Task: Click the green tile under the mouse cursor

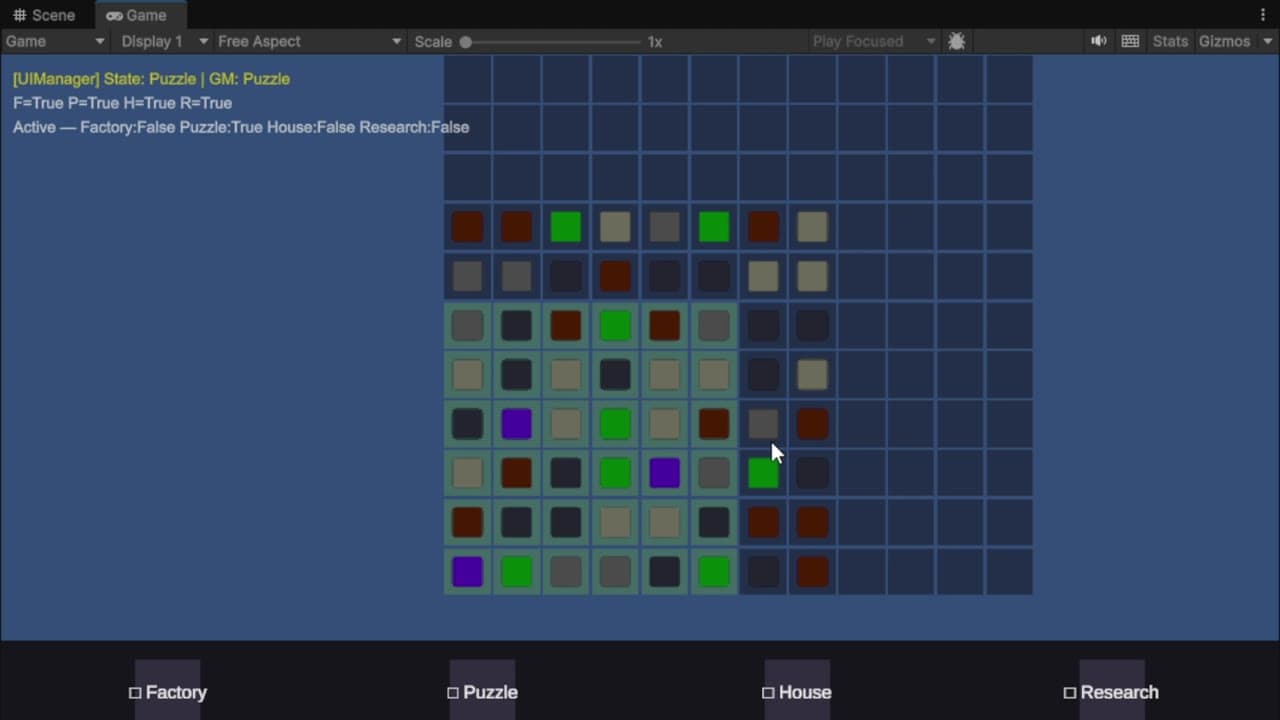Action: click(x=763, y=473)
